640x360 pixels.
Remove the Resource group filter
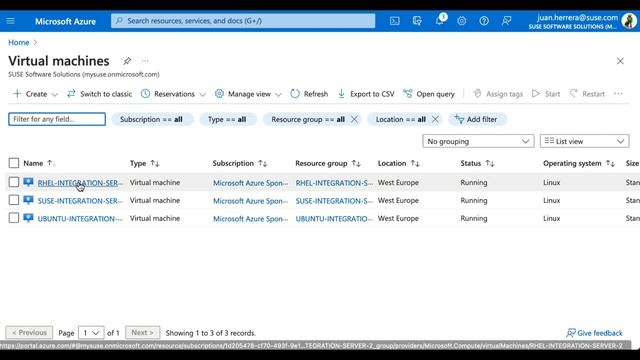[354, 119]
